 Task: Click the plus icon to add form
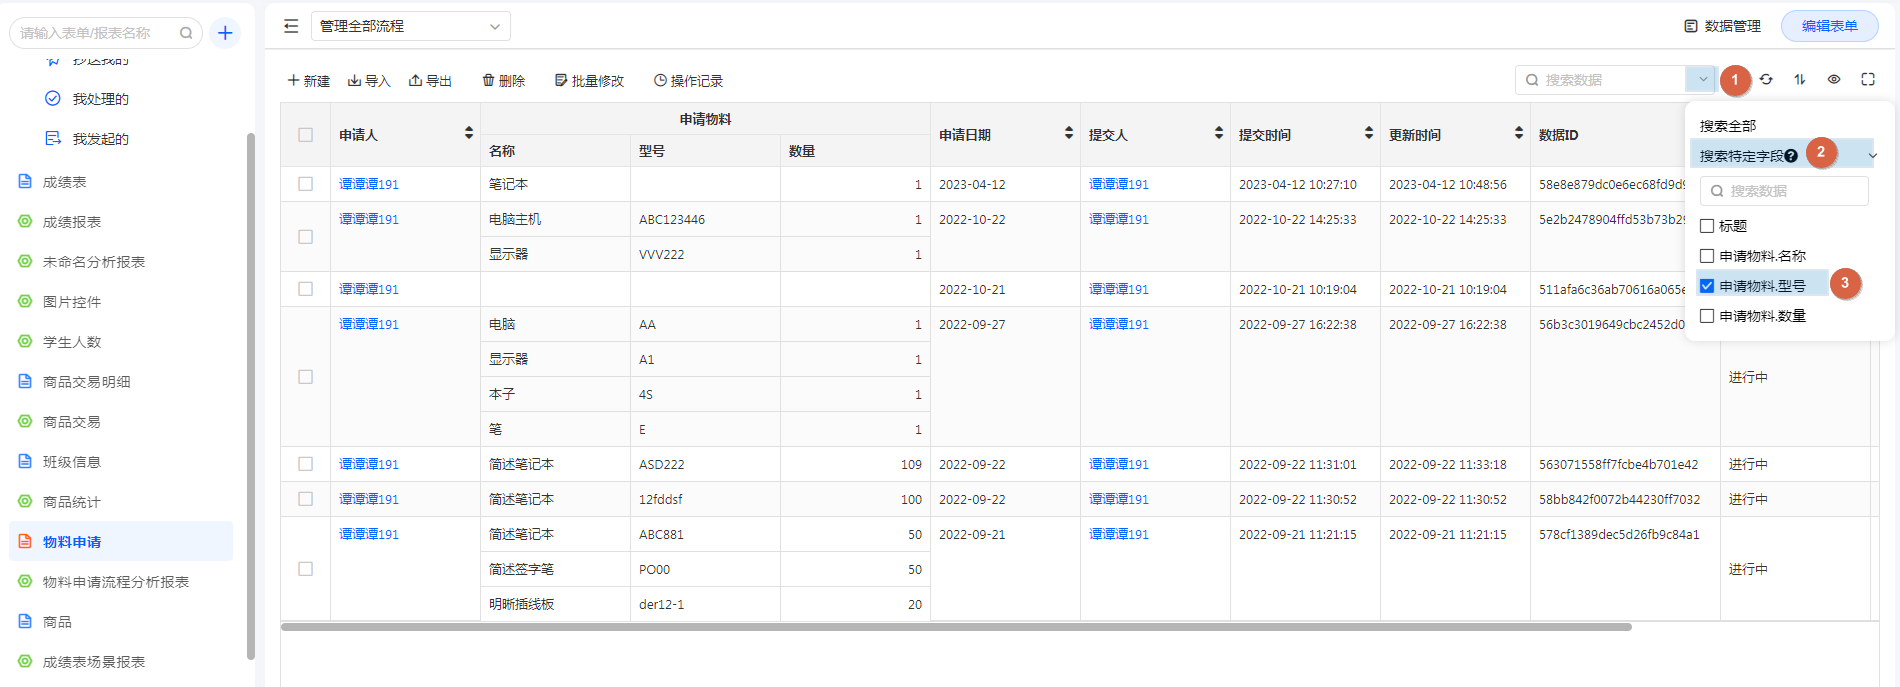[225, 33]
